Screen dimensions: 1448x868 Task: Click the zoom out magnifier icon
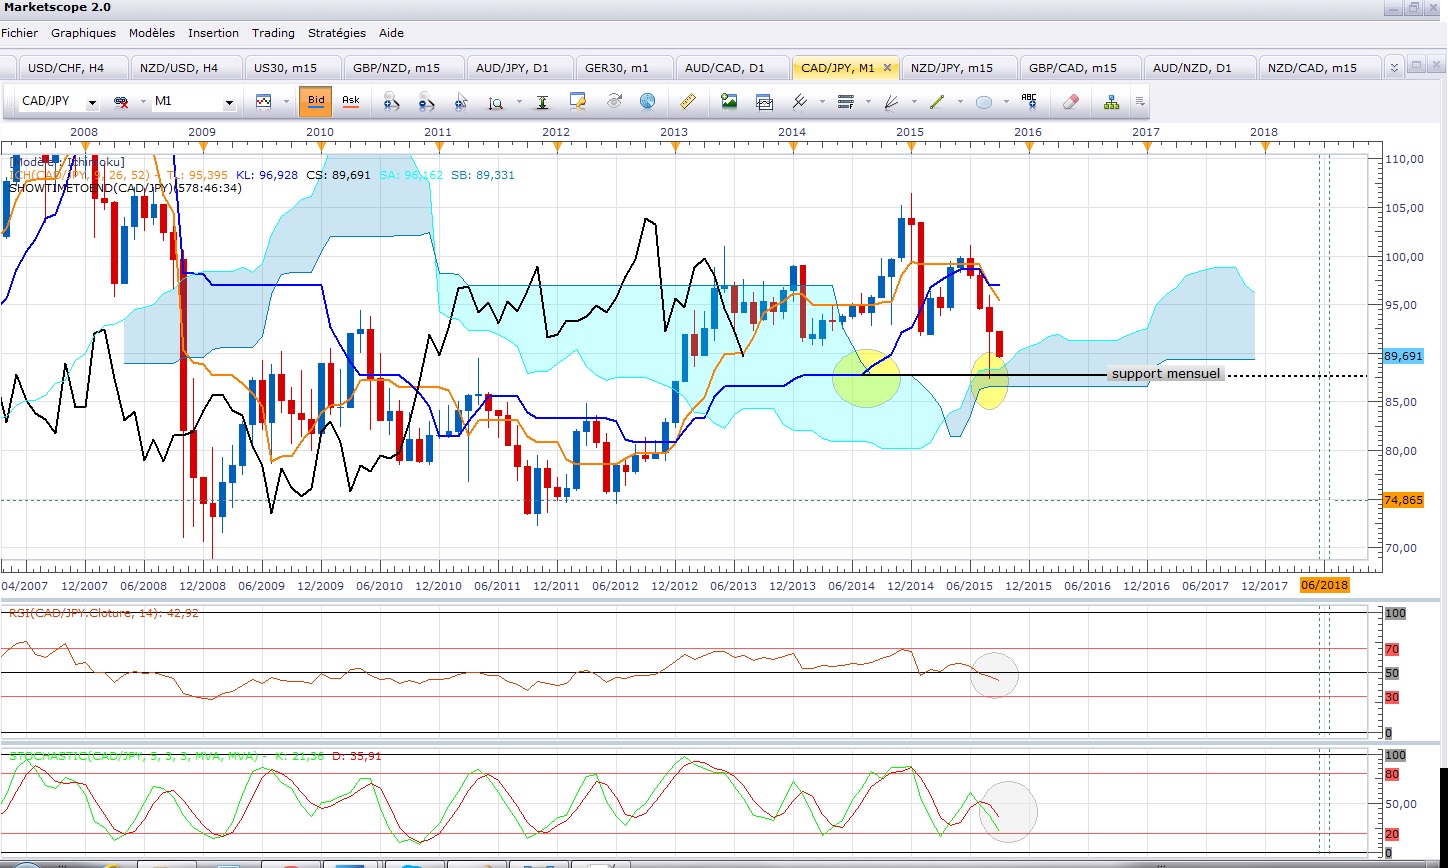pyautogui.click(x=425, y=102)
